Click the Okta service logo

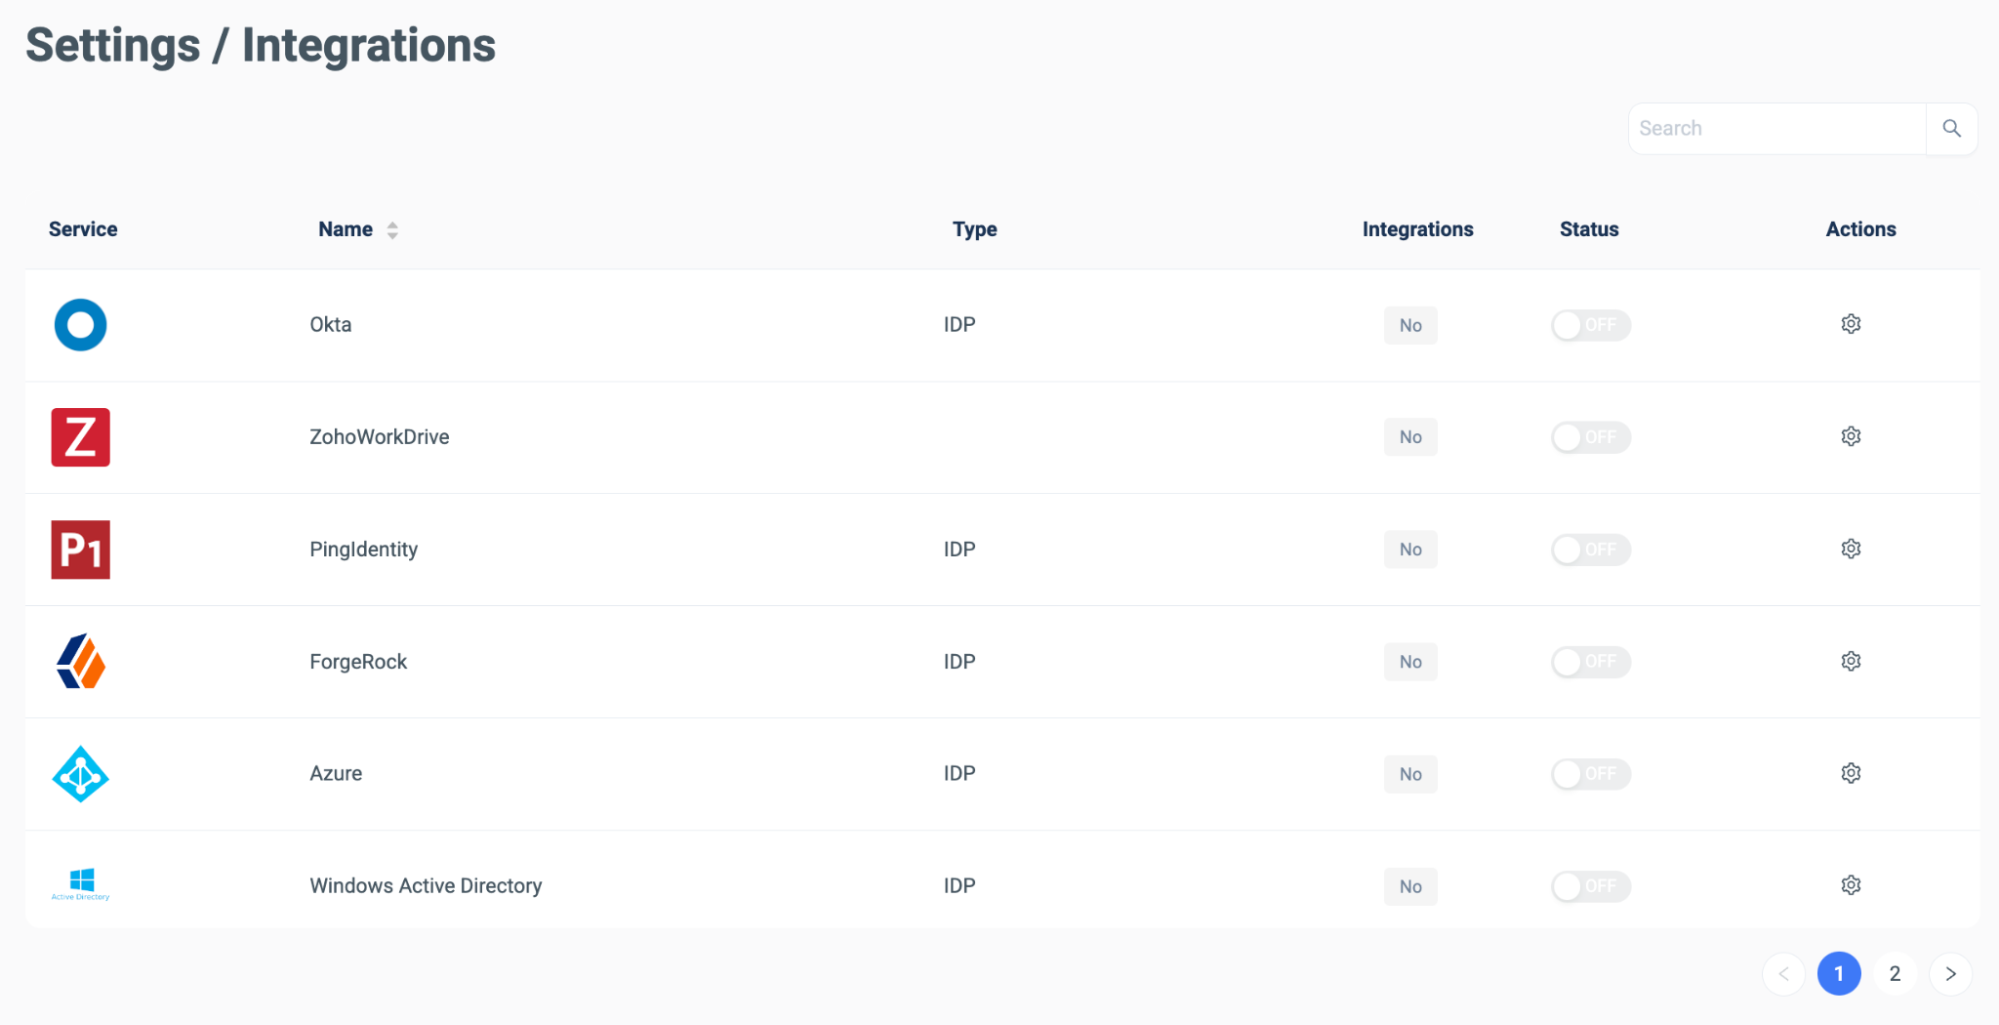[x=80, y=325]
